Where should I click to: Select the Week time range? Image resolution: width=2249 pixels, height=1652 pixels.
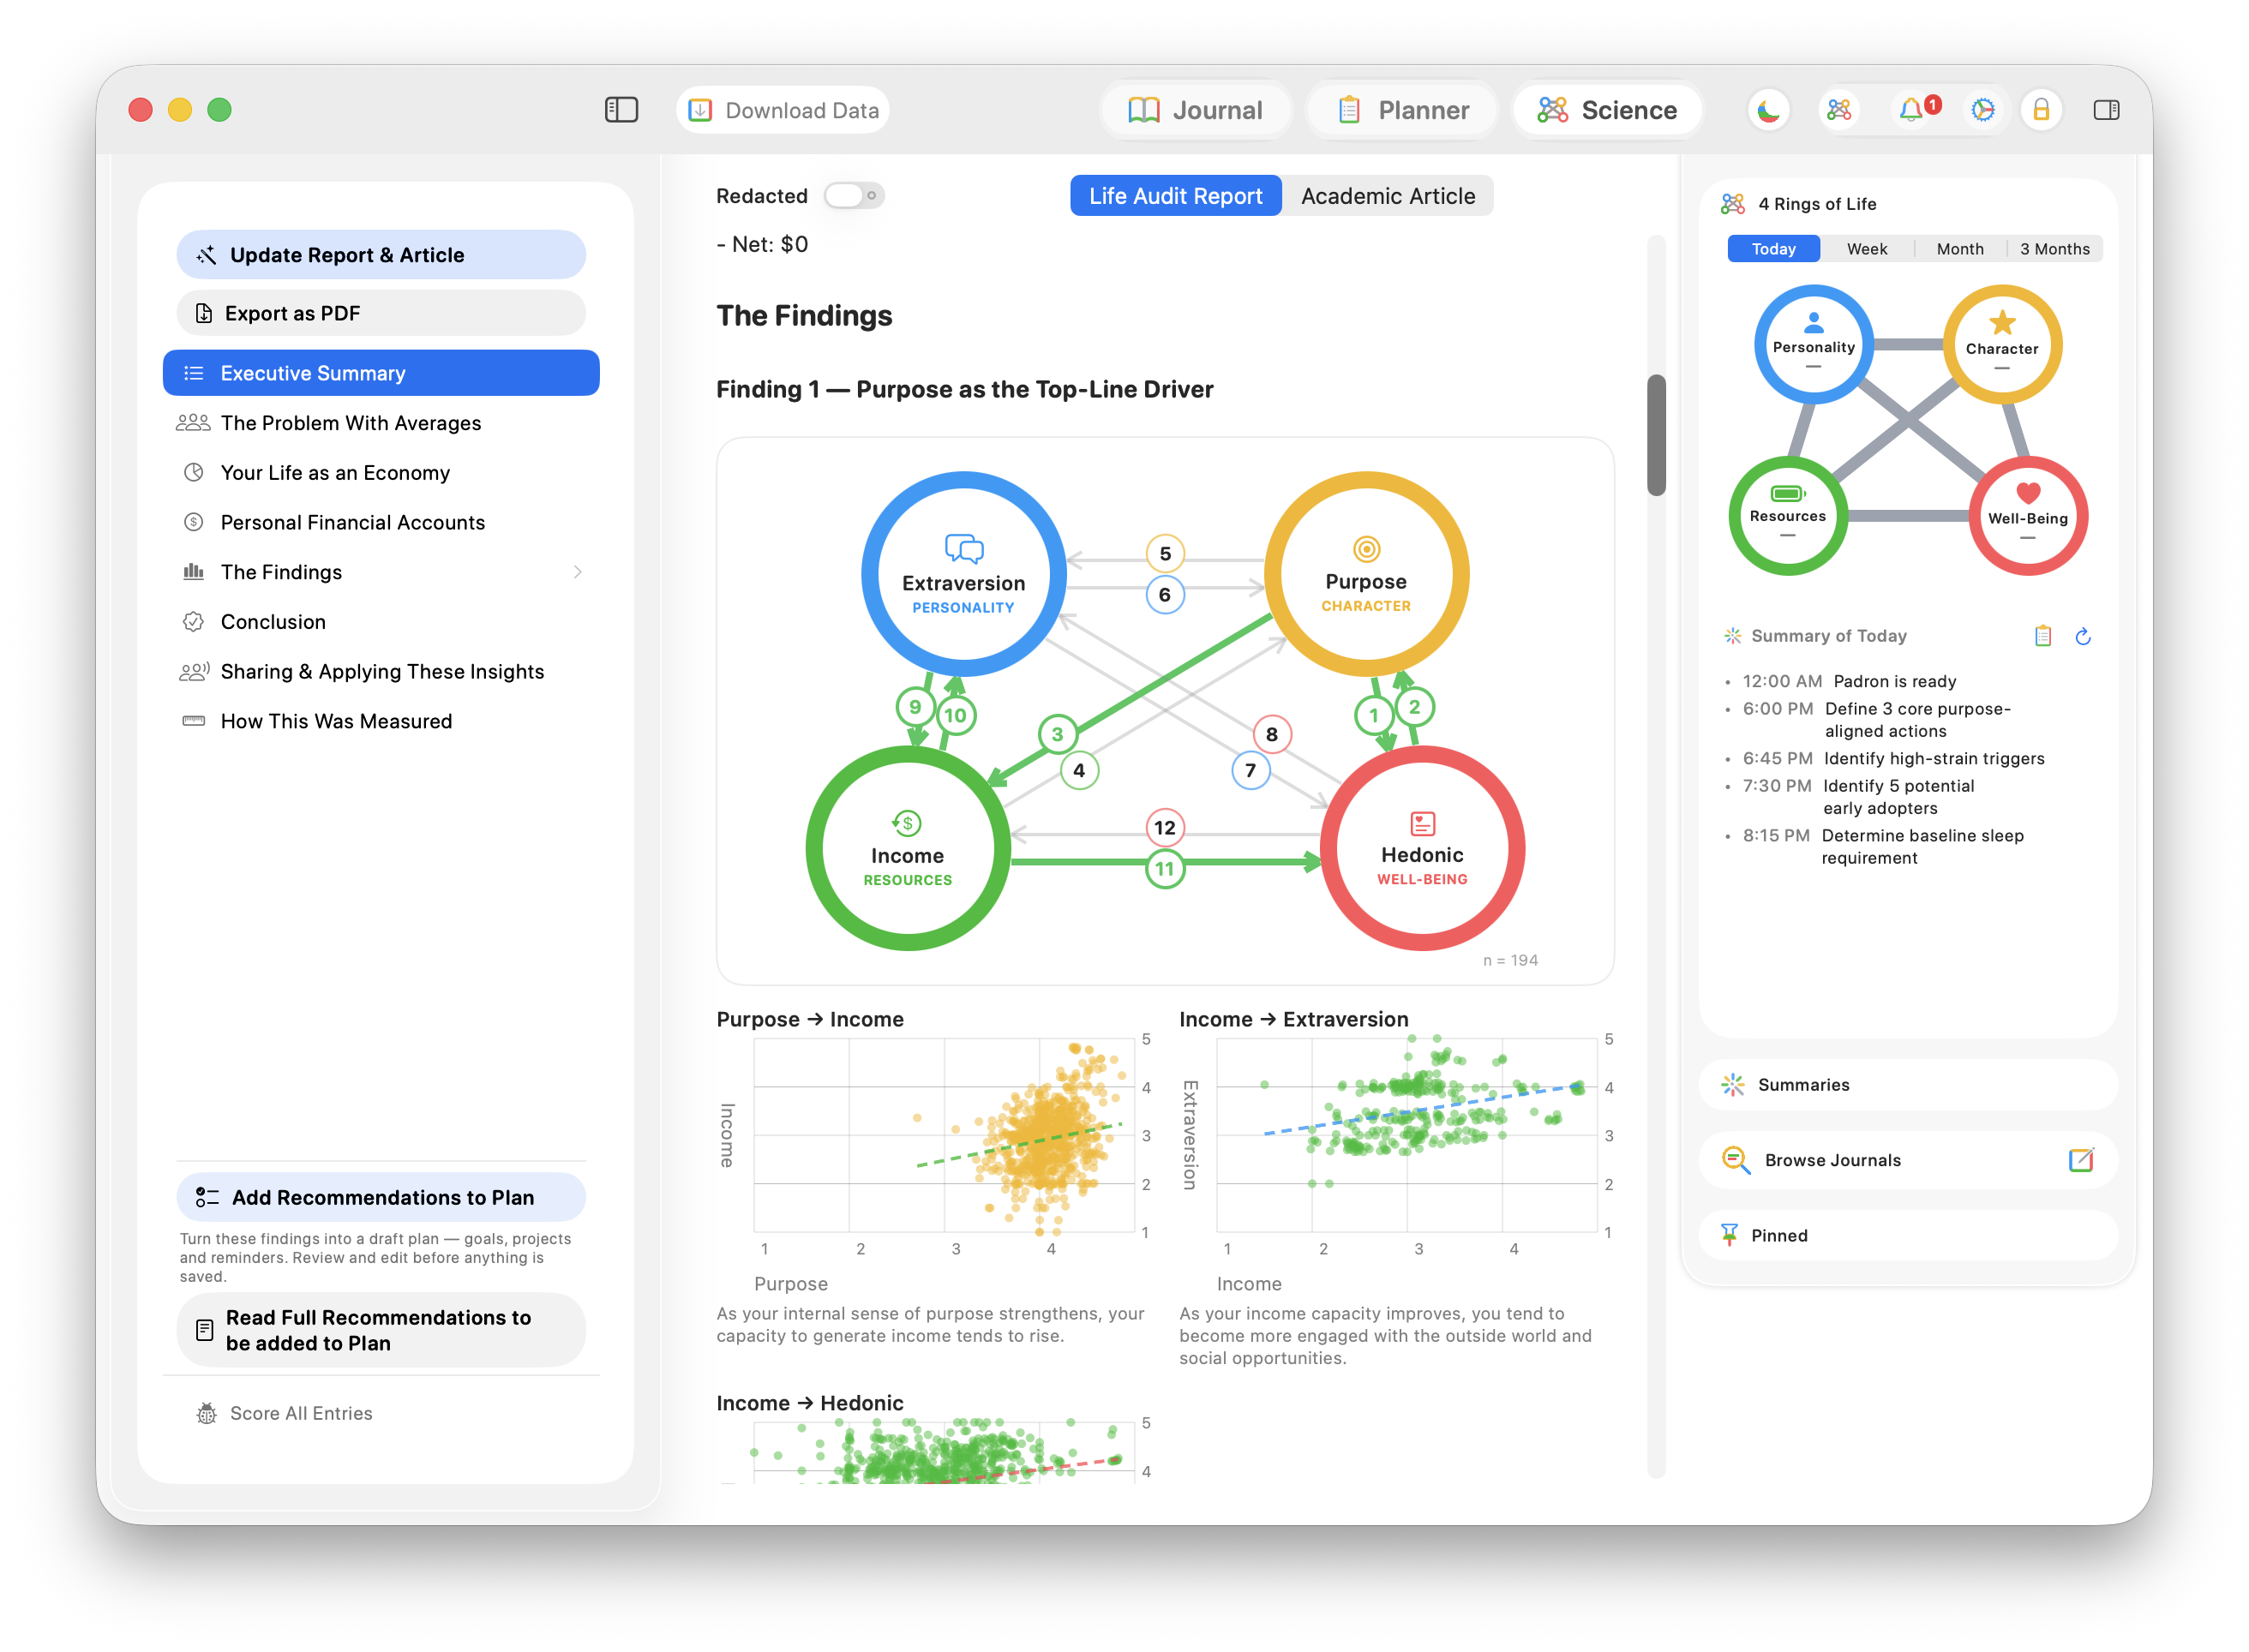pyautogui.click(x=1866, y=249)
